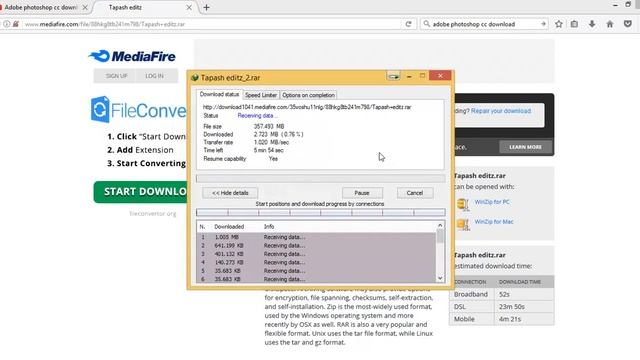Click the transfer rate value 1.020 MB/sec
Viewport: 640px width, 360px height.
pos(271,142)
